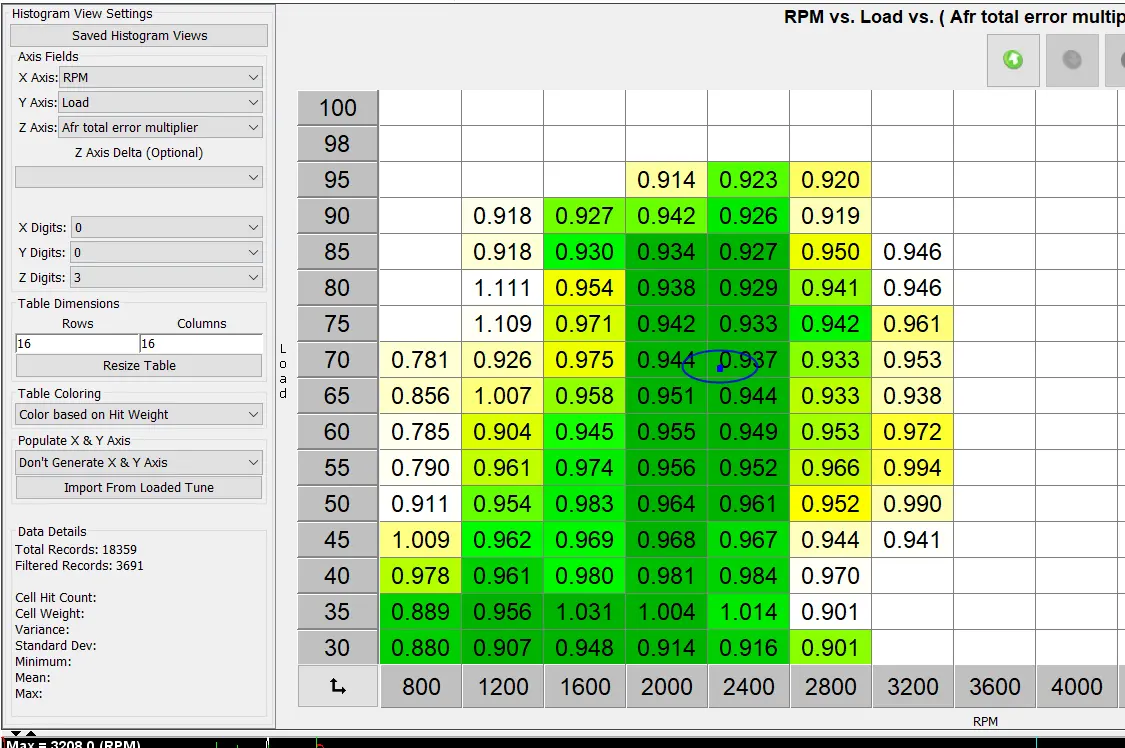Screen dimensions: 1125x748
Task: Select cell with value 0.983
Action: pyautogui.click(x=584, y=503)
